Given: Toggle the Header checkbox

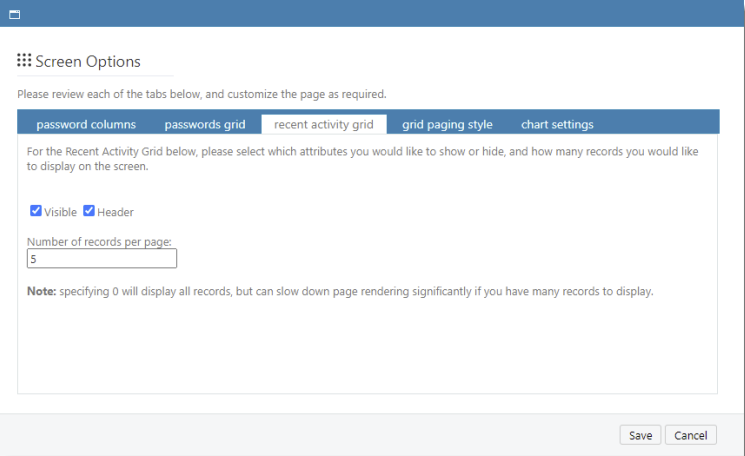Looking at the screenshot, I should pos(89,211).
